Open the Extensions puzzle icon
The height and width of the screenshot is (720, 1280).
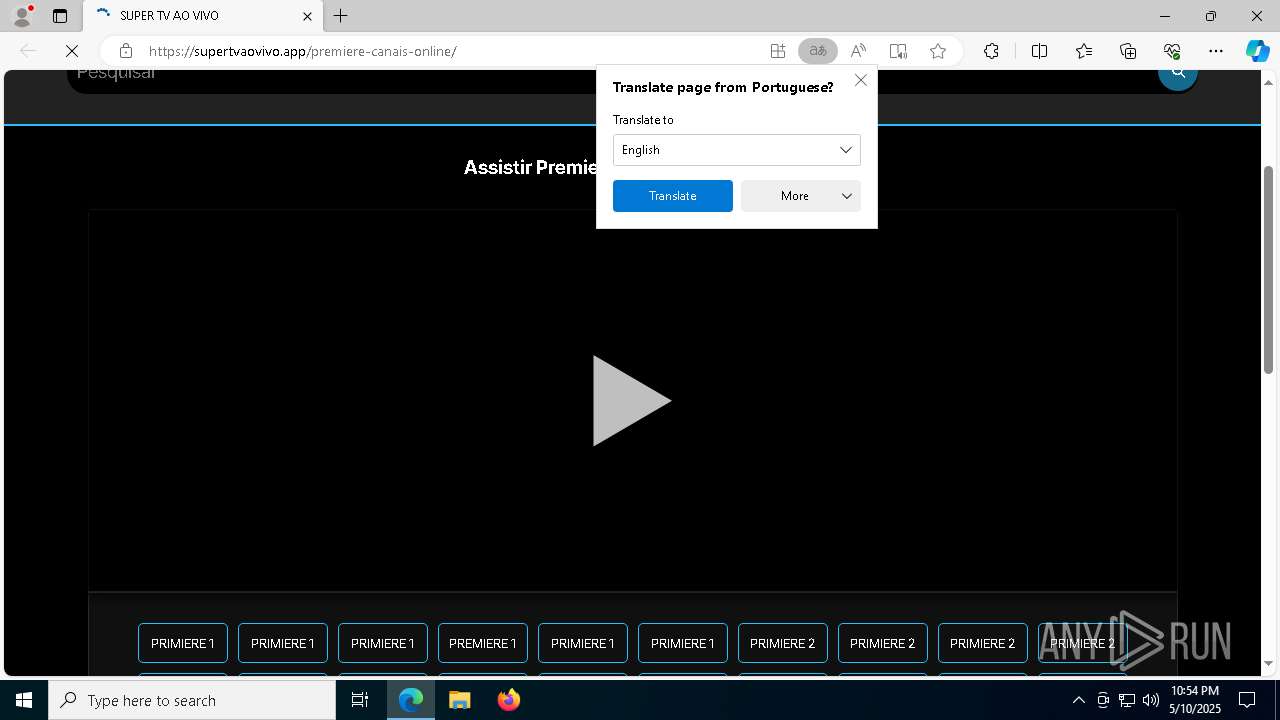[991, 51]
